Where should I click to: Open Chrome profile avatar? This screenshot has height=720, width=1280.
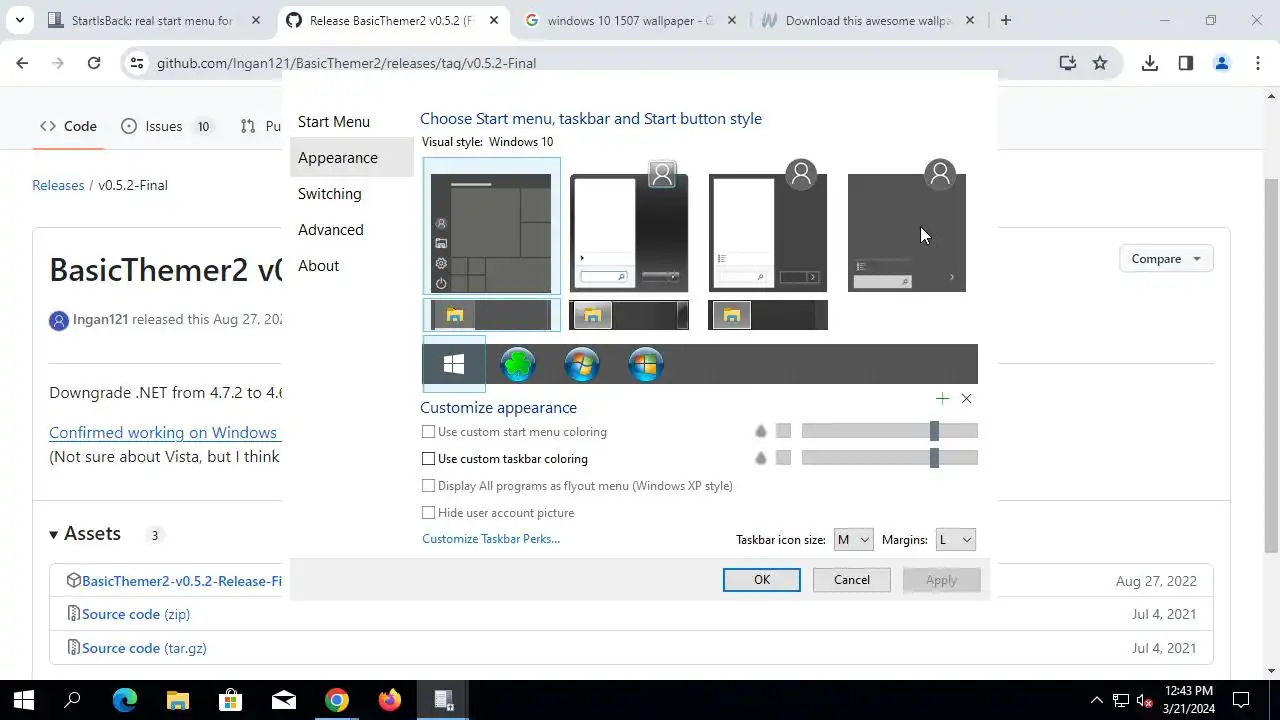[1222, 63]
